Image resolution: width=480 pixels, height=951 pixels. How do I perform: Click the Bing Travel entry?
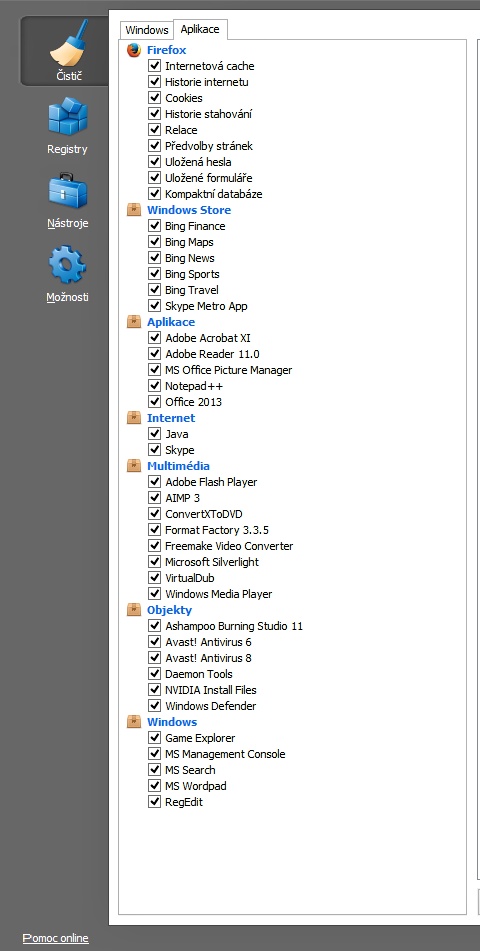pos(192,290)
